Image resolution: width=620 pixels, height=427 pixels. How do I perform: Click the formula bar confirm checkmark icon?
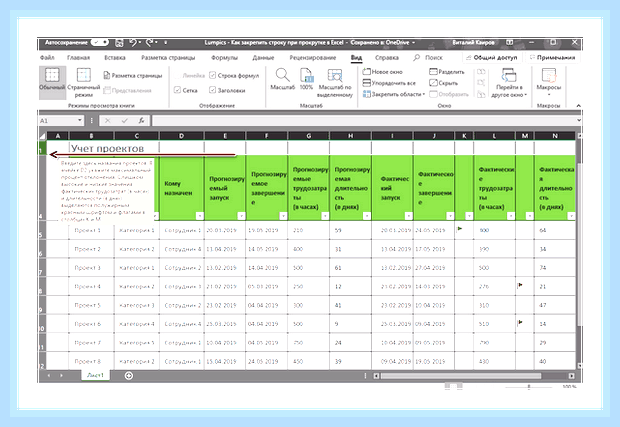click(125, 121)
